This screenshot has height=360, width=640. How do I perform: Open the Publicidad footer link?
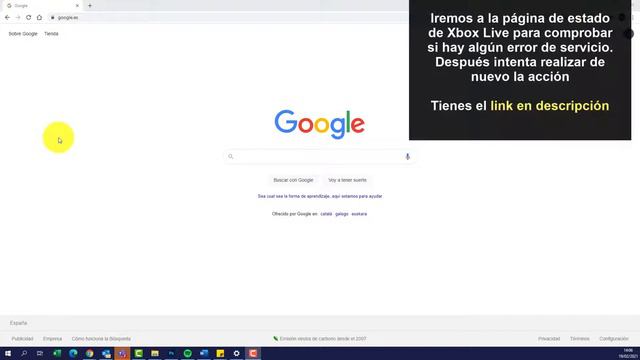(x=22, y=339)
